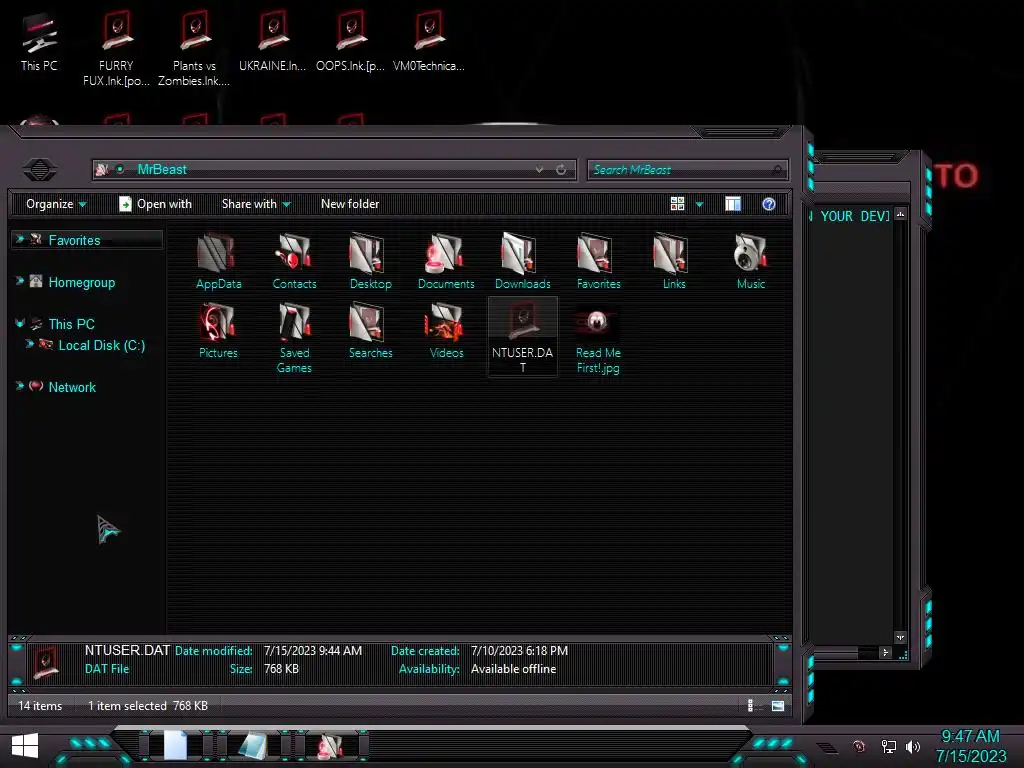Select VM0Technica desktop shortcut

tap(428, 41)
